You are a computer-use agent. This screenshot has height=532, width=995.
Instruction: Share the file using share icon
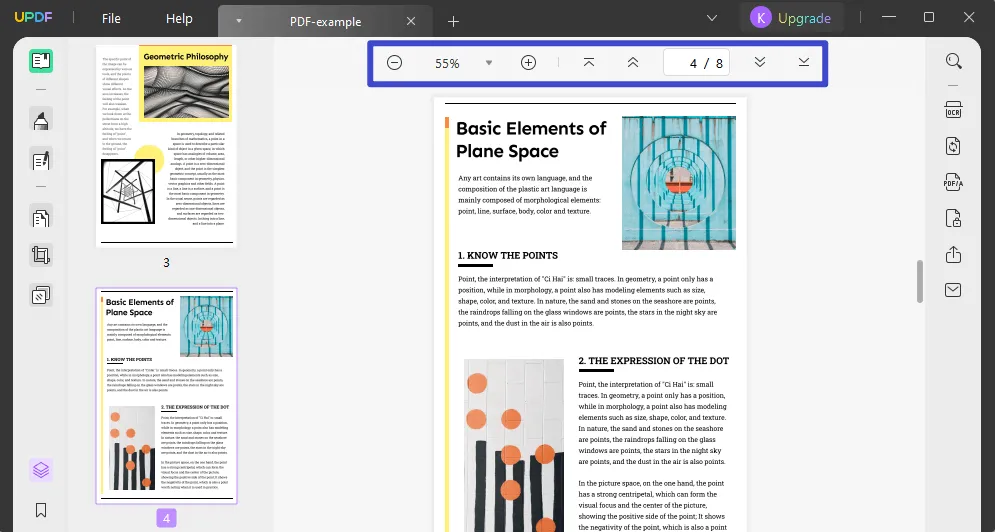[x=953, y=254]
